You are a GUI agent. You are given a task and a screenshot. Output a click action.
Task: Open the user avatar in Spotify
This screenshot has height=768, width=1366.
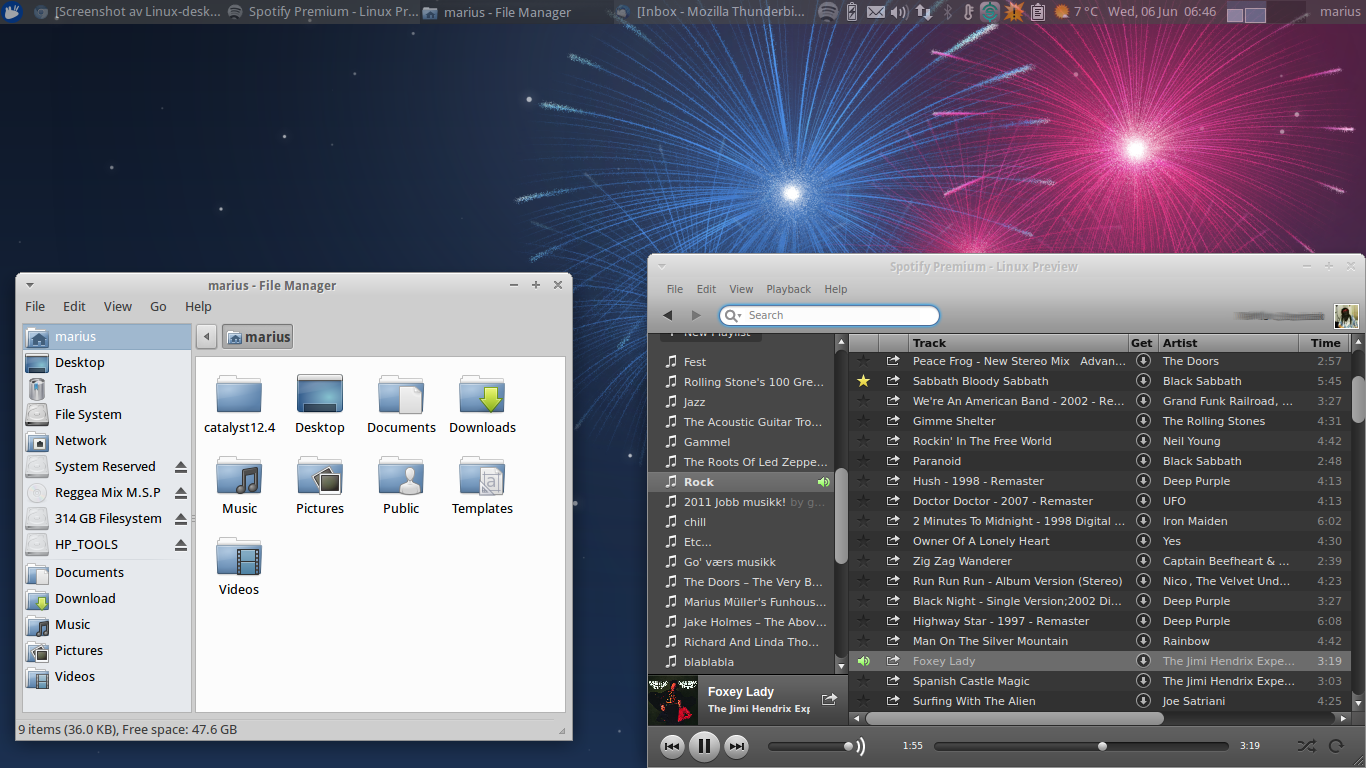[1346, 316]
